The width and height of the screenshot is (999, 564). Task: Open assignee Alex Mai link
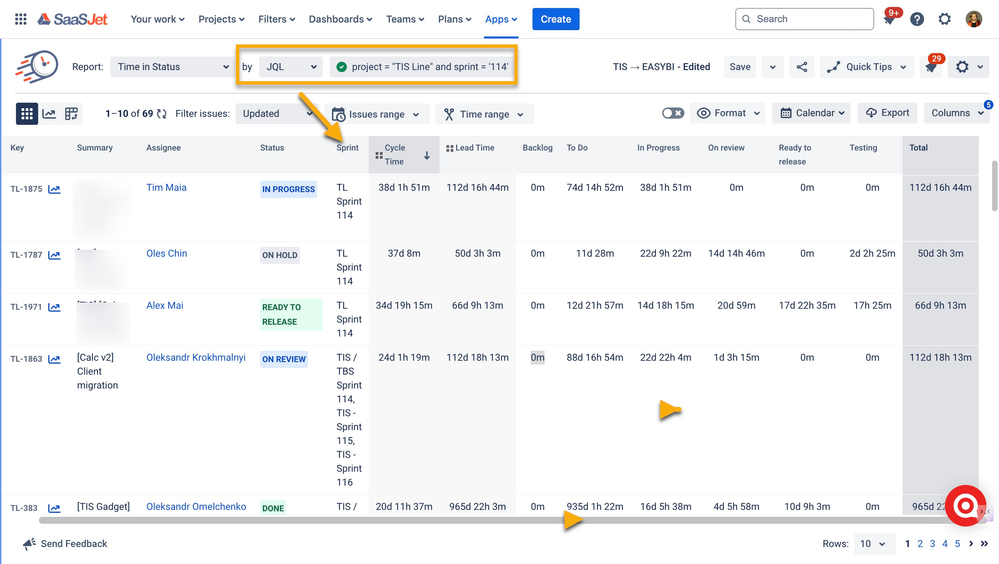tap(165, 305)
